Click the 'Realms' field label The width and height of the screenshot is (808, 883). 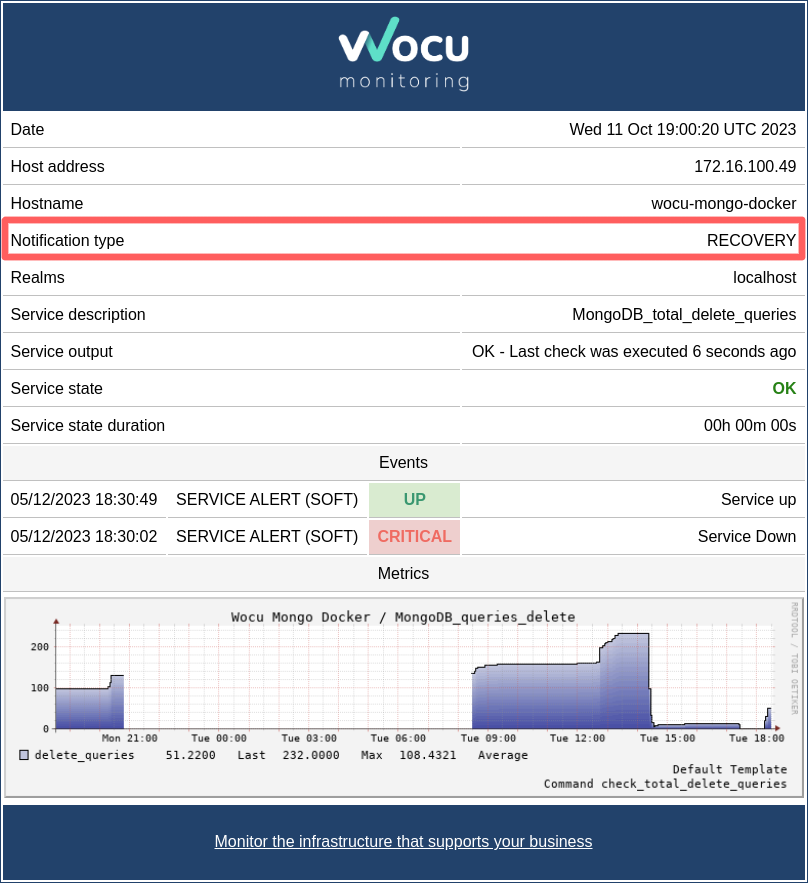tap(38, 278)
